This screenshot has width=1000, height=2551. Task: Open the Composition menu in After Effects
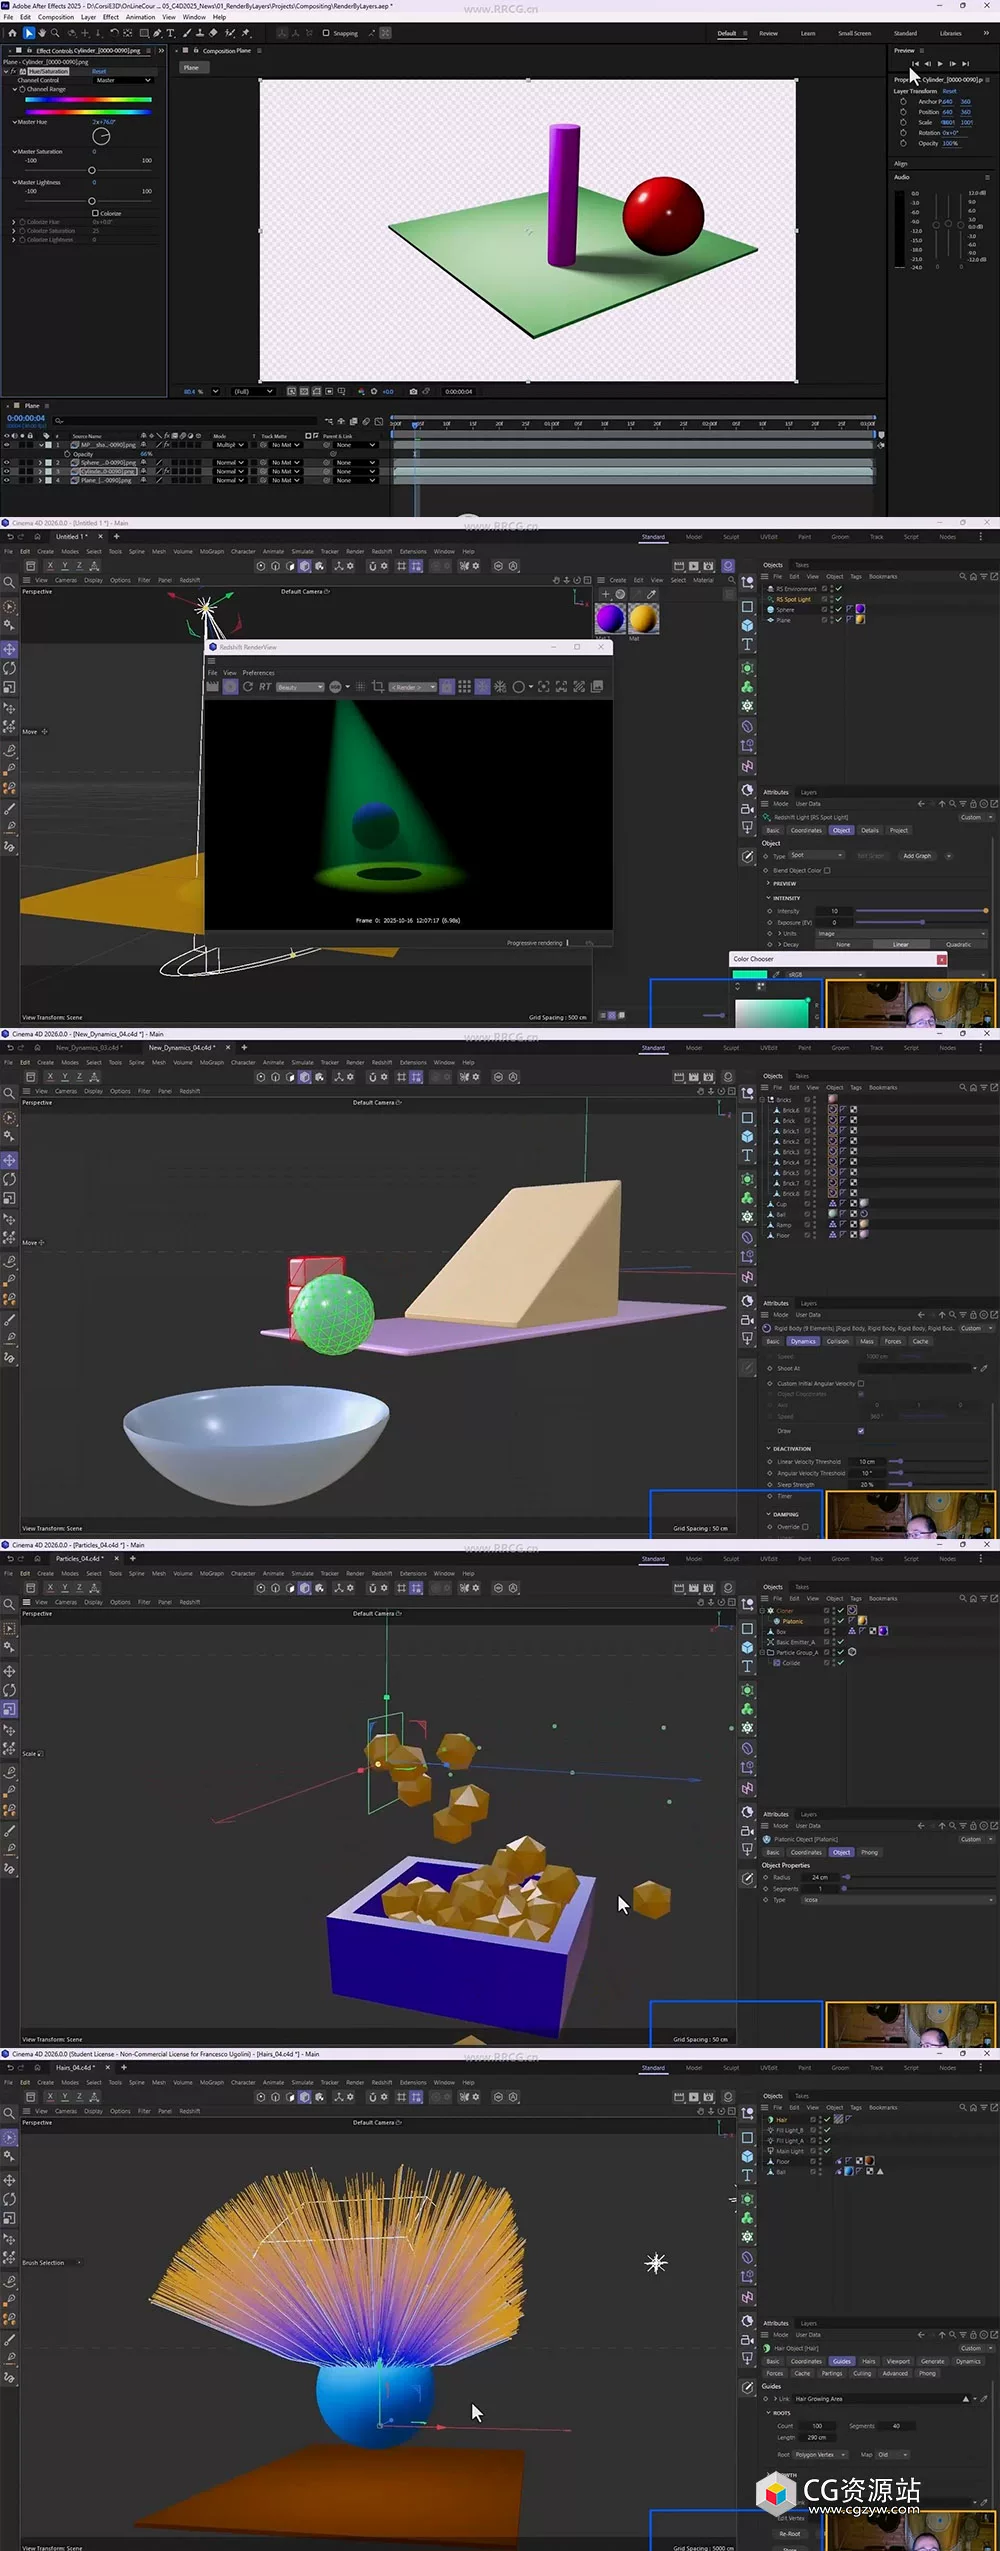(x=56, y=17)
